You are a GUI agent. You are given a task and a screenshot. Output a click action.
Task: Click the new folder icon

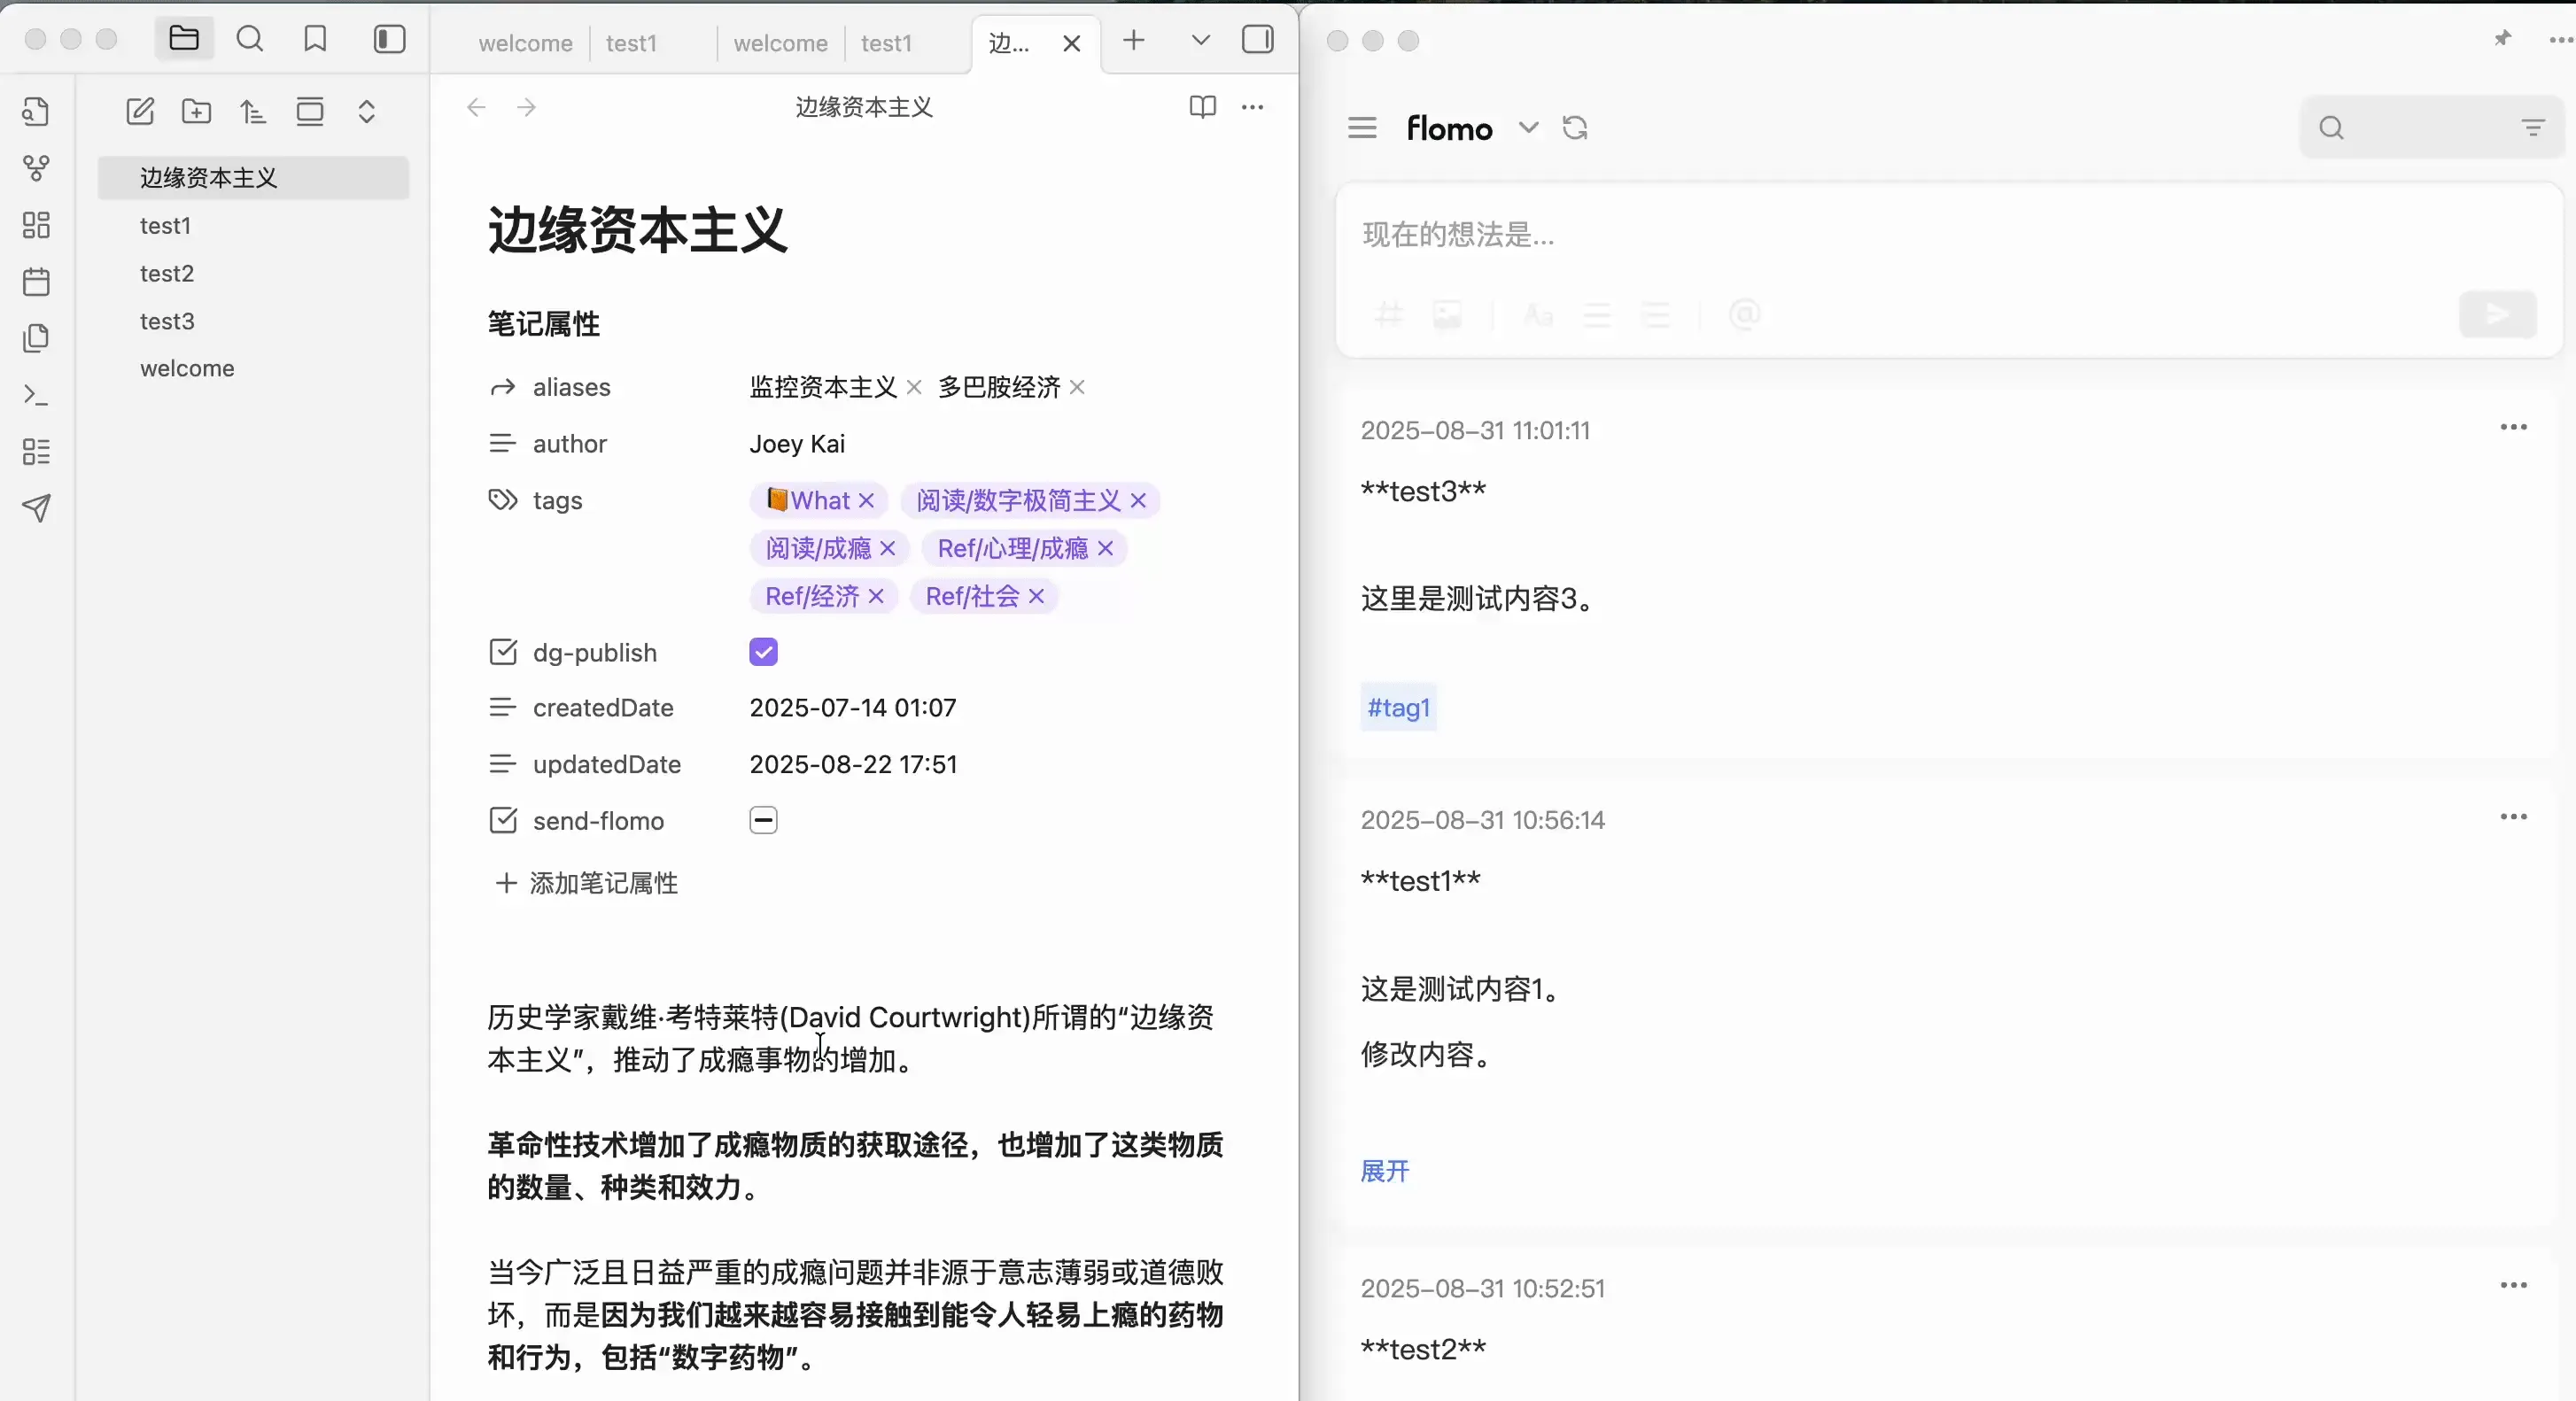click(x=196, y=111)
